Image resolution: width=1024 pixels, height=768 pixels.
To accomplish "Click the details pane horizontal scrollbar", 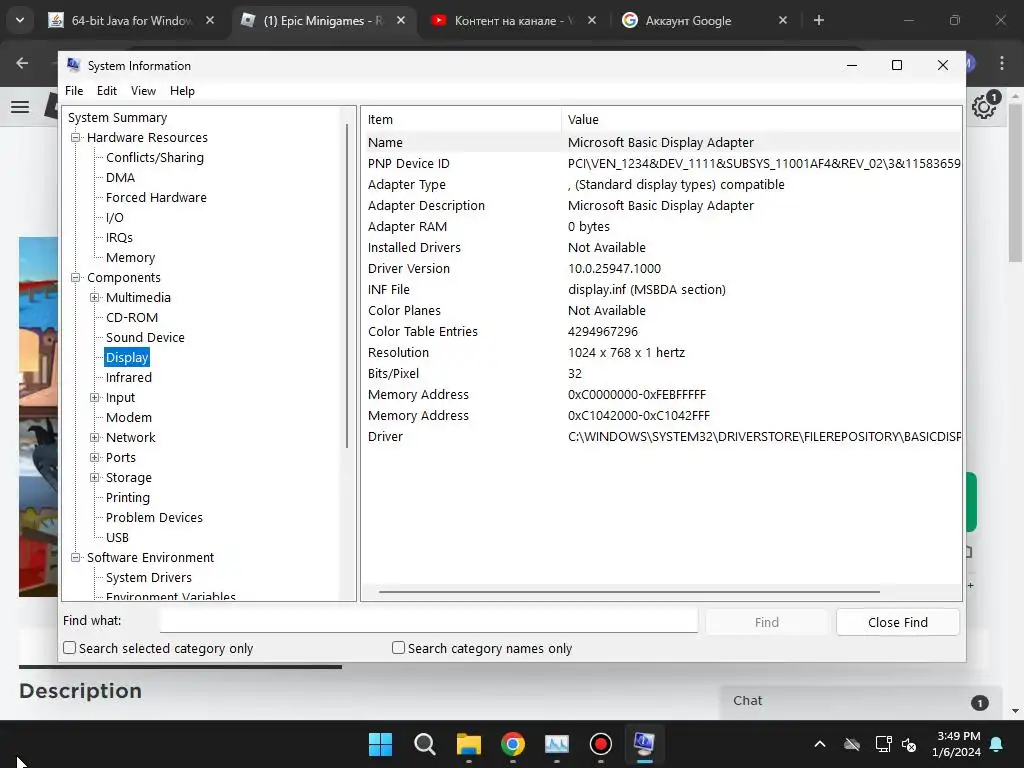I will tap(629, 592).
